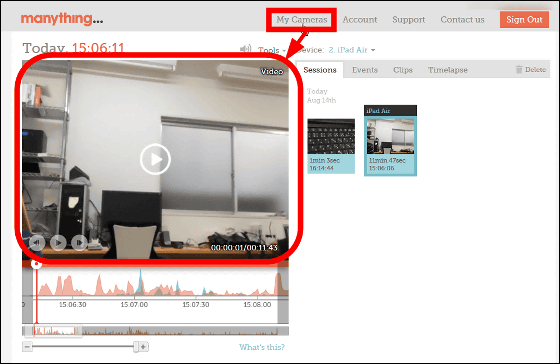Toggle the speaker sound icon
Image resolution: width=560 pixels, height=364 pixels.
(245, 49)
